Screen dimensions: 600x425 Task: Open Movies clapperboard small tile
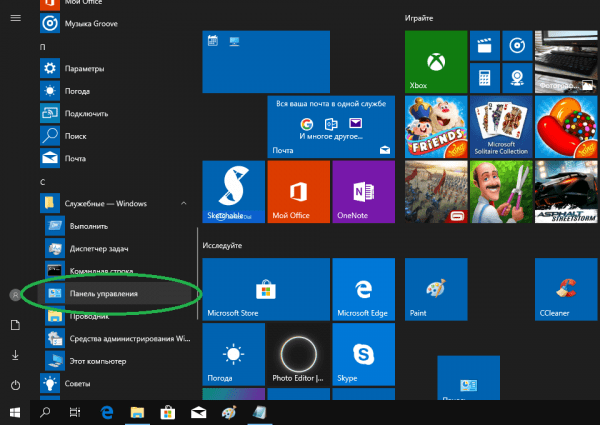pos(485,46)
